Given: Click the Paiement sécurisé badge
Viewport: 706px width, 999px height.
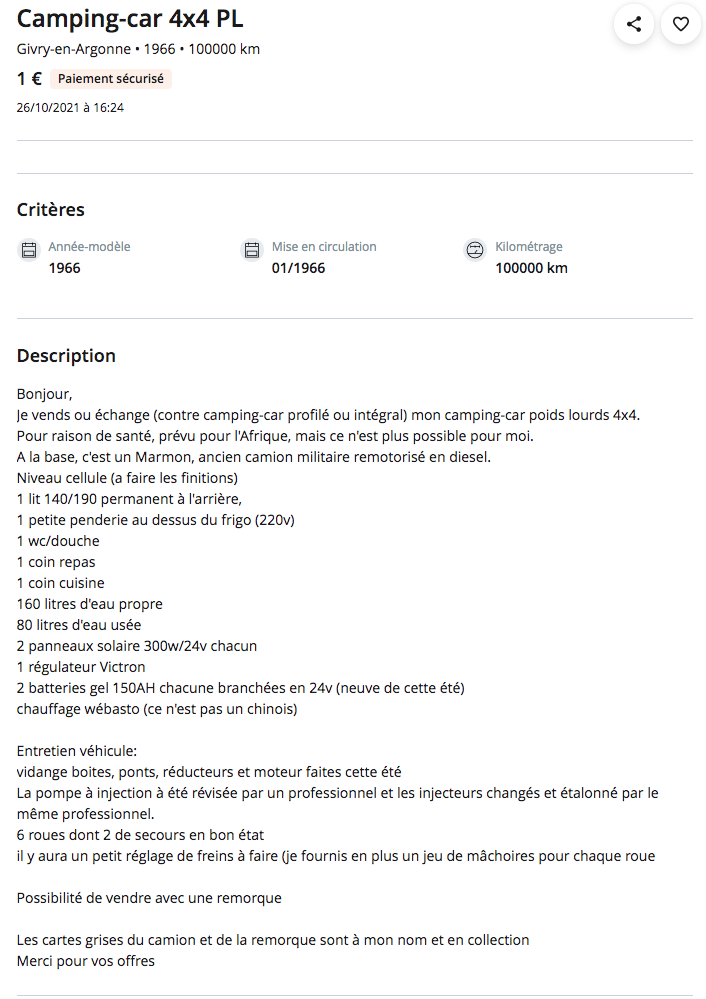Looking at the screenshot, I should tap(111, 79).
